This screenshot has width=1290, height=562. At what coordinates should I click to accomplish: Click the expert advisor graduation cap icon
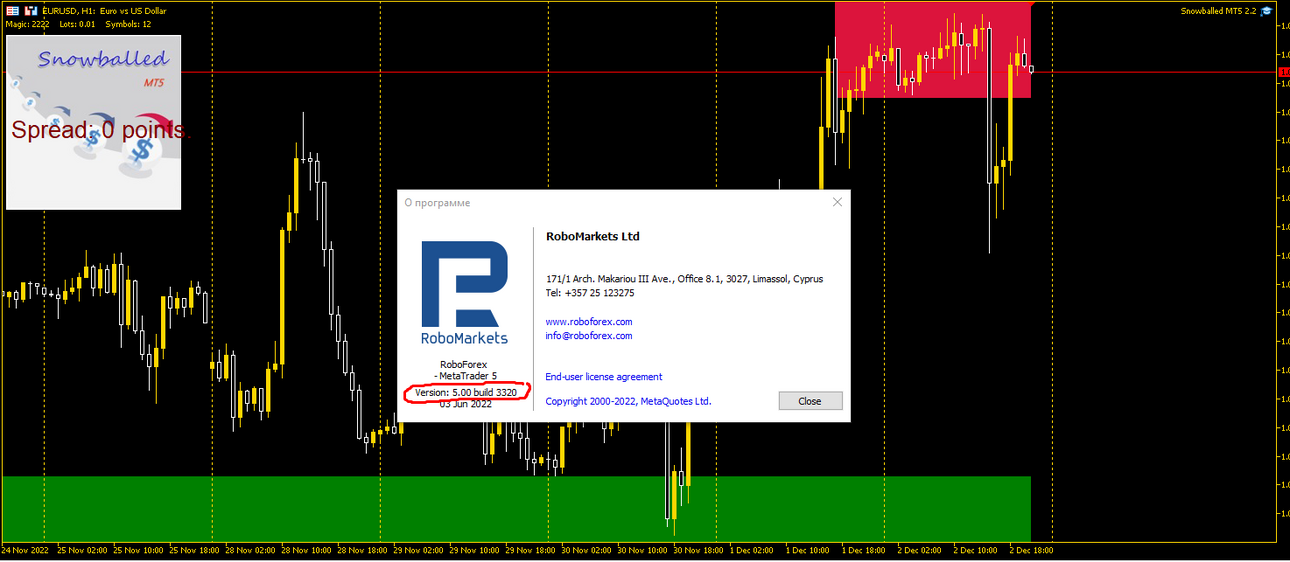tap(1266, 10)
